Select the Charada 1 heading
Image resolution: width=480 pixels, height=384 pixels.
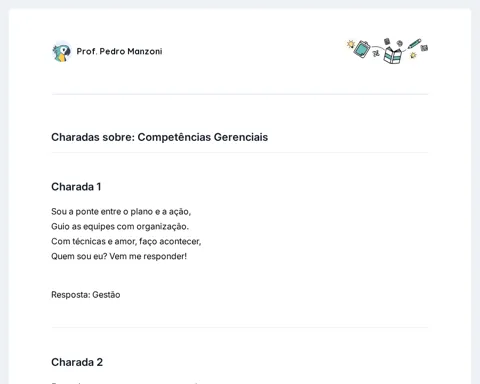point(76,187)
